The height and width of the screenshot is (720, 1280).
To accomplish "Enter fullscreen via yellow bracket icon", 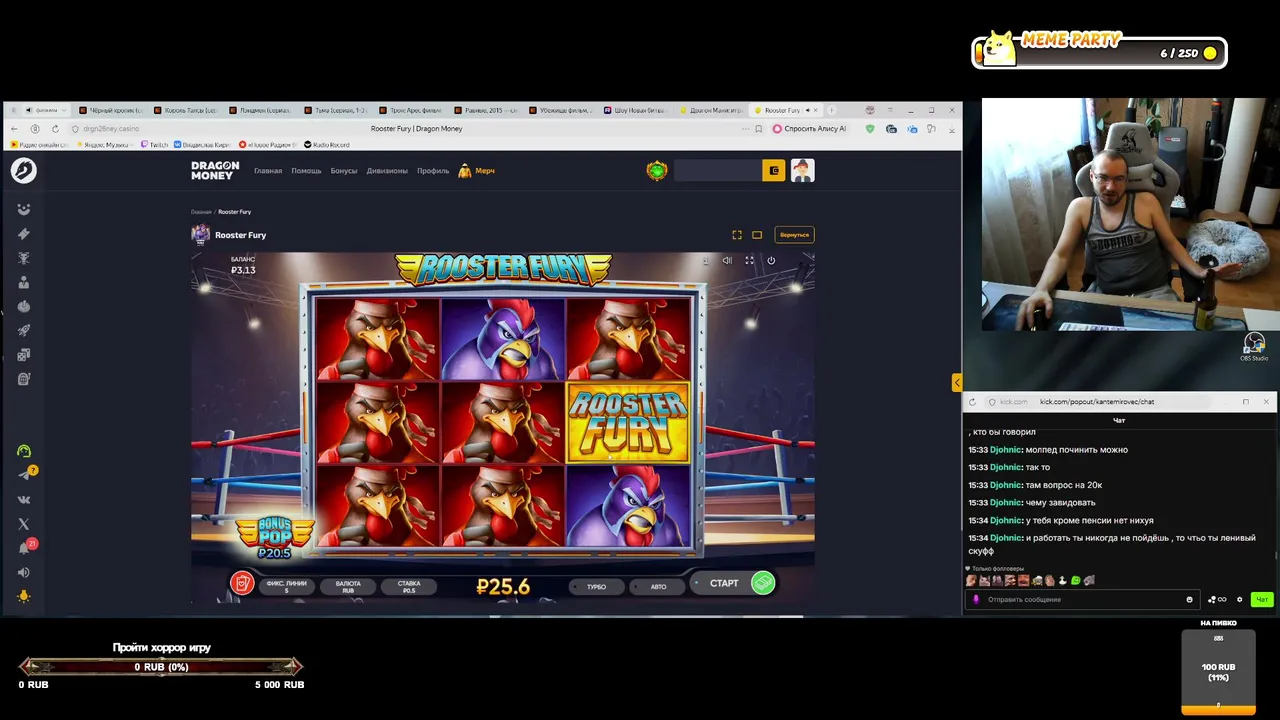I will point(737,235).
